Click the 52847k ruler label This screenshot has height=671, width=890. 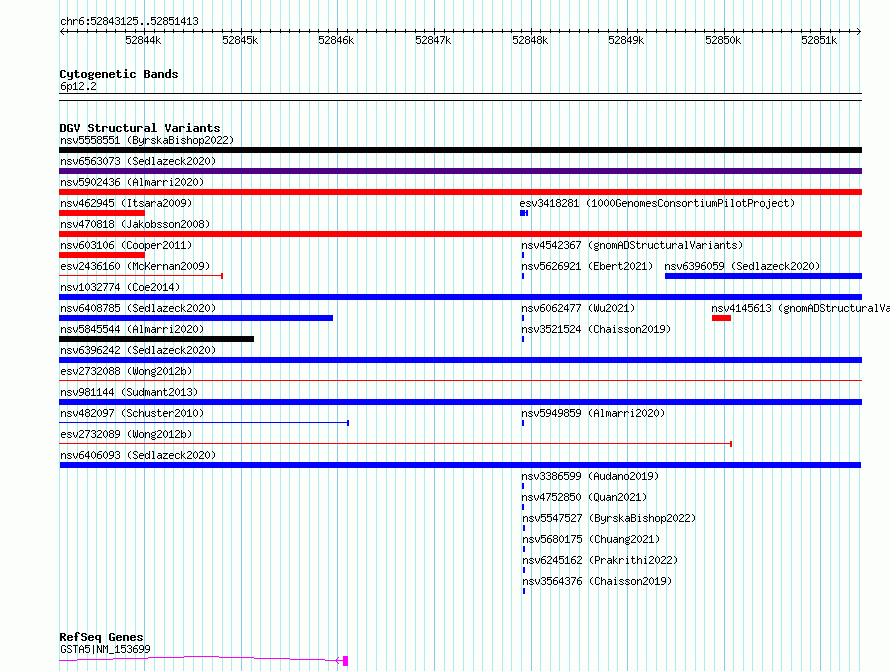click(x=433, y=40)
